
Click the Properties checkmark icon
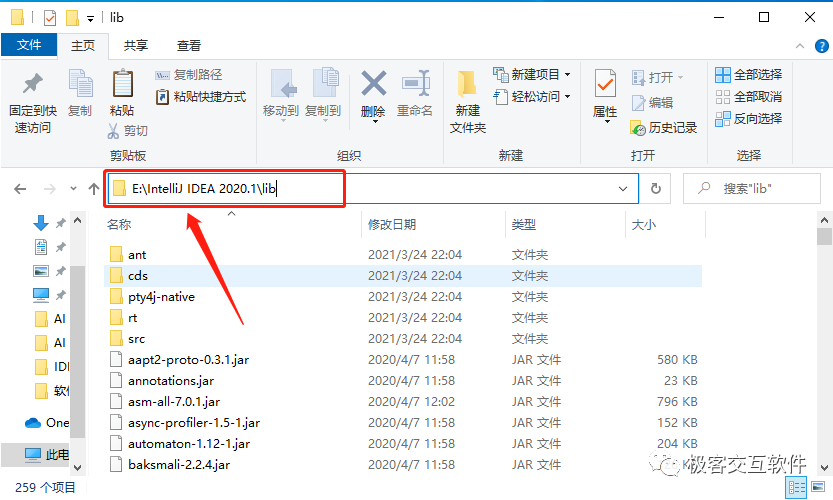(x=605, y=84)
